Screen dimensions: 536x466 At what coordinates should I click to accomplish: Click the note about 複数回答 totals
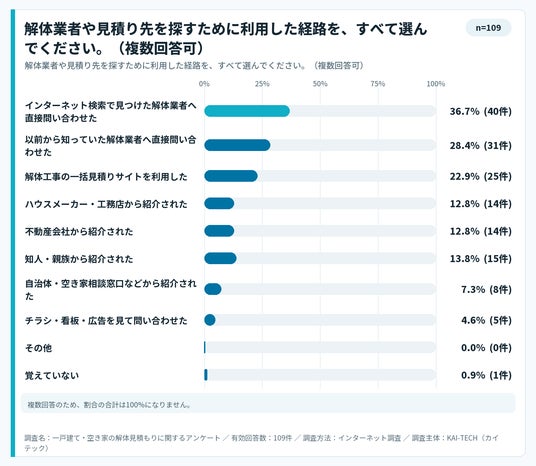click(109, 405)
